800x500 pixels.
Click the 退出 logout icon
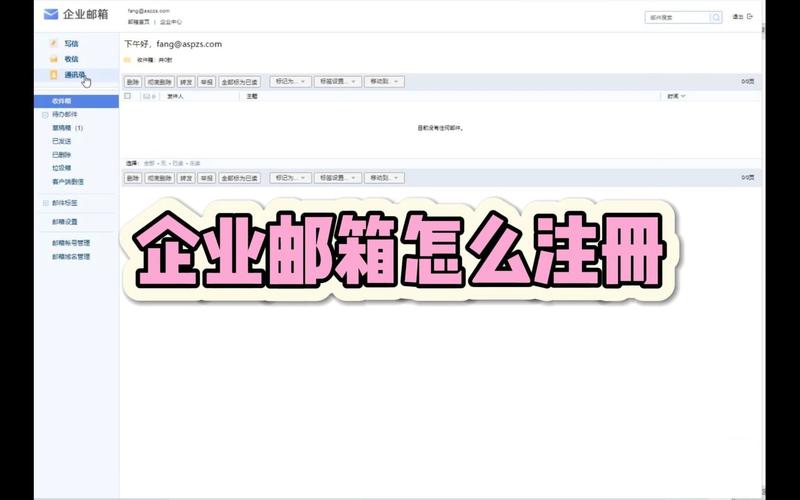coord(750,17)
